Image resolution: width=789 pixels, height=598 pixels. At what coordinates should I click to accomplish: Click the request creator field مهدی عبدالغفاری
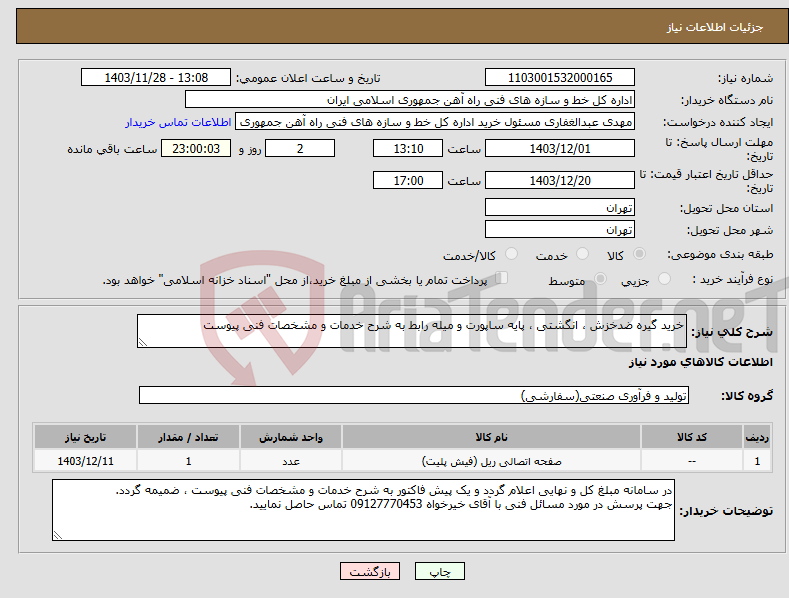tap(435, 122)
